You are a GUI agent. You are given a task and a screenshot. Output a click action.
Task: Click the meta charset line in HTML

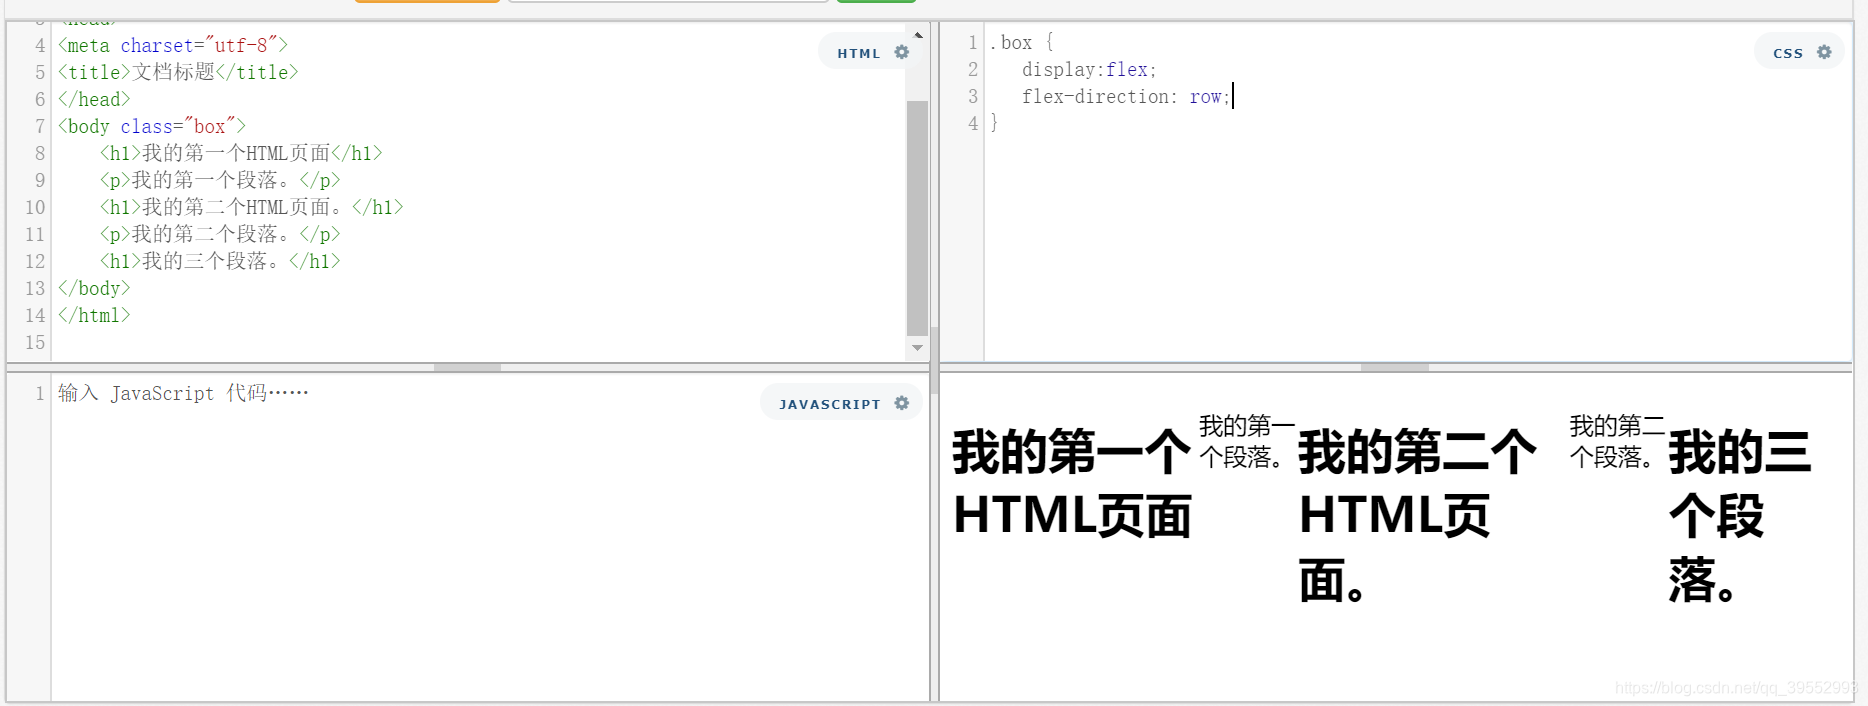(x=173, y=45)
